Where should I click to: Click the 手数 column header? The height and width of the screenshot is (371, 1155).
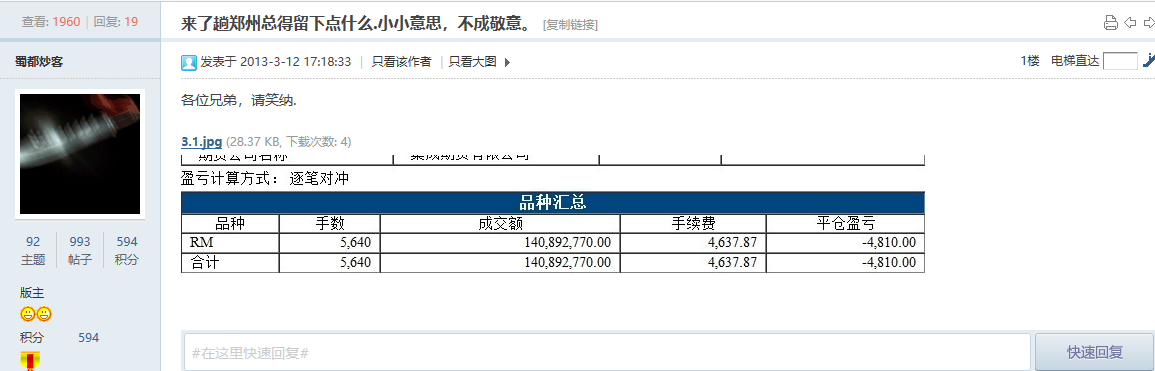(329, 224)
